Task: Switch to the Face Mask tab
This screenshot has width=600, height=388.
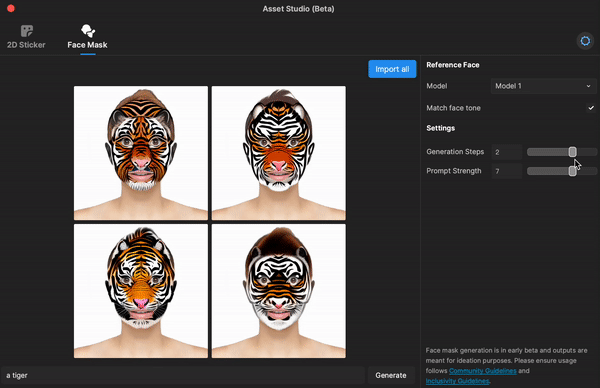Action: (x=87, y=37)
